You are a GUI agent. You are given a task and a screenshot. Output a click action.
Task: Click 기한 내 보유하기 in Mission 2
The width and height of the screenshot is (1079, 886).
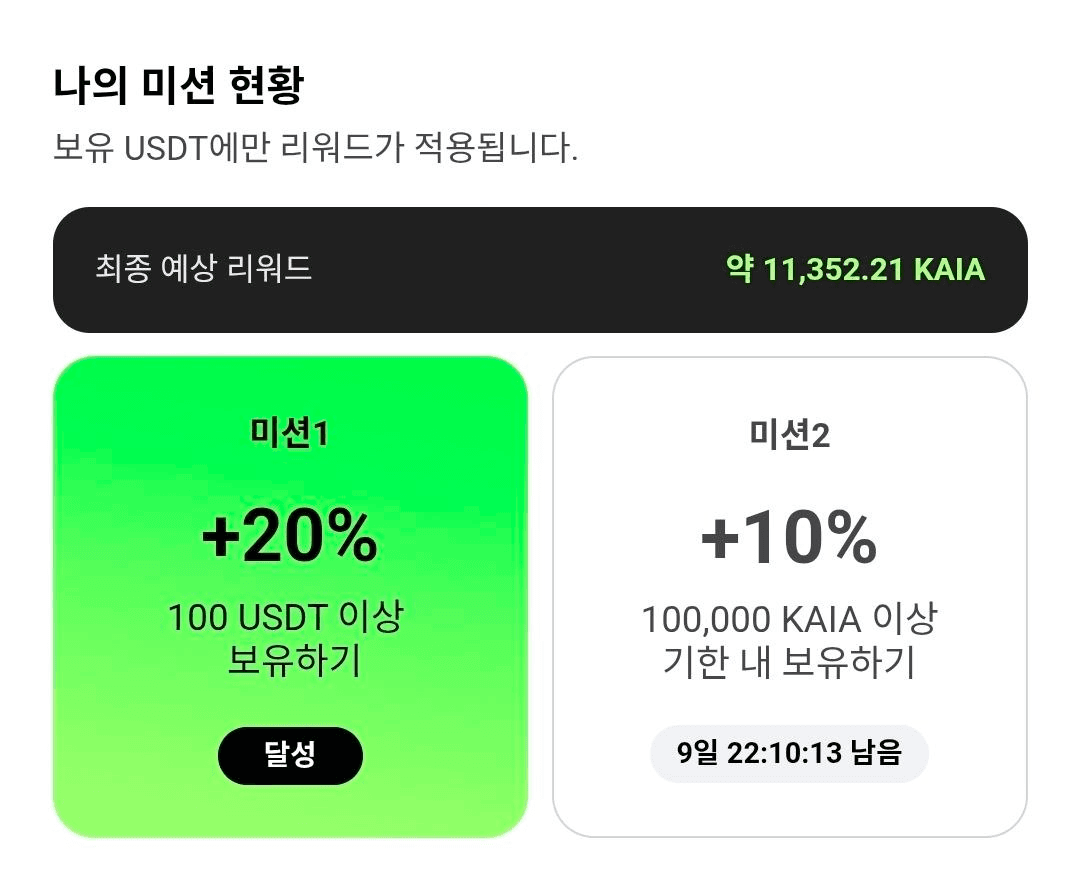pyautogui.click(x=789, y=662)
